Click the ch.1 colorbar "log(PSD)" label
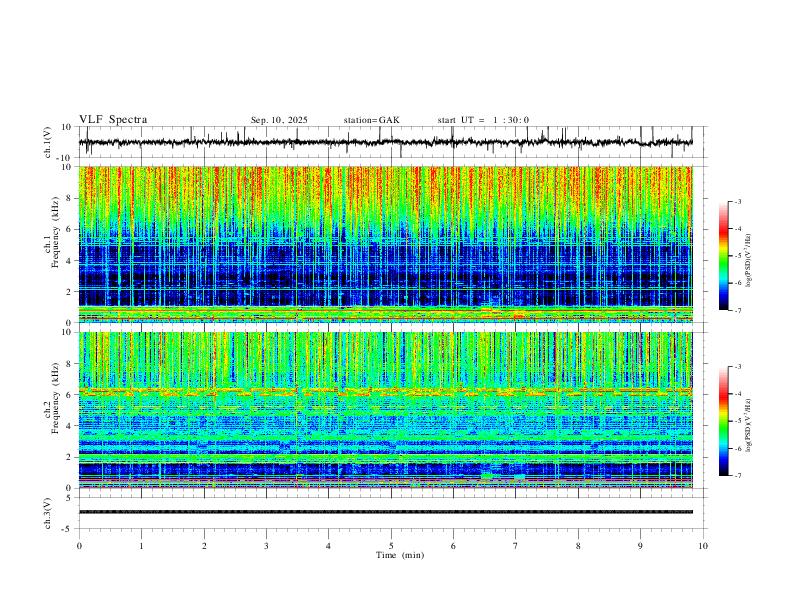792x612 pixels. [x=748, y=261]
